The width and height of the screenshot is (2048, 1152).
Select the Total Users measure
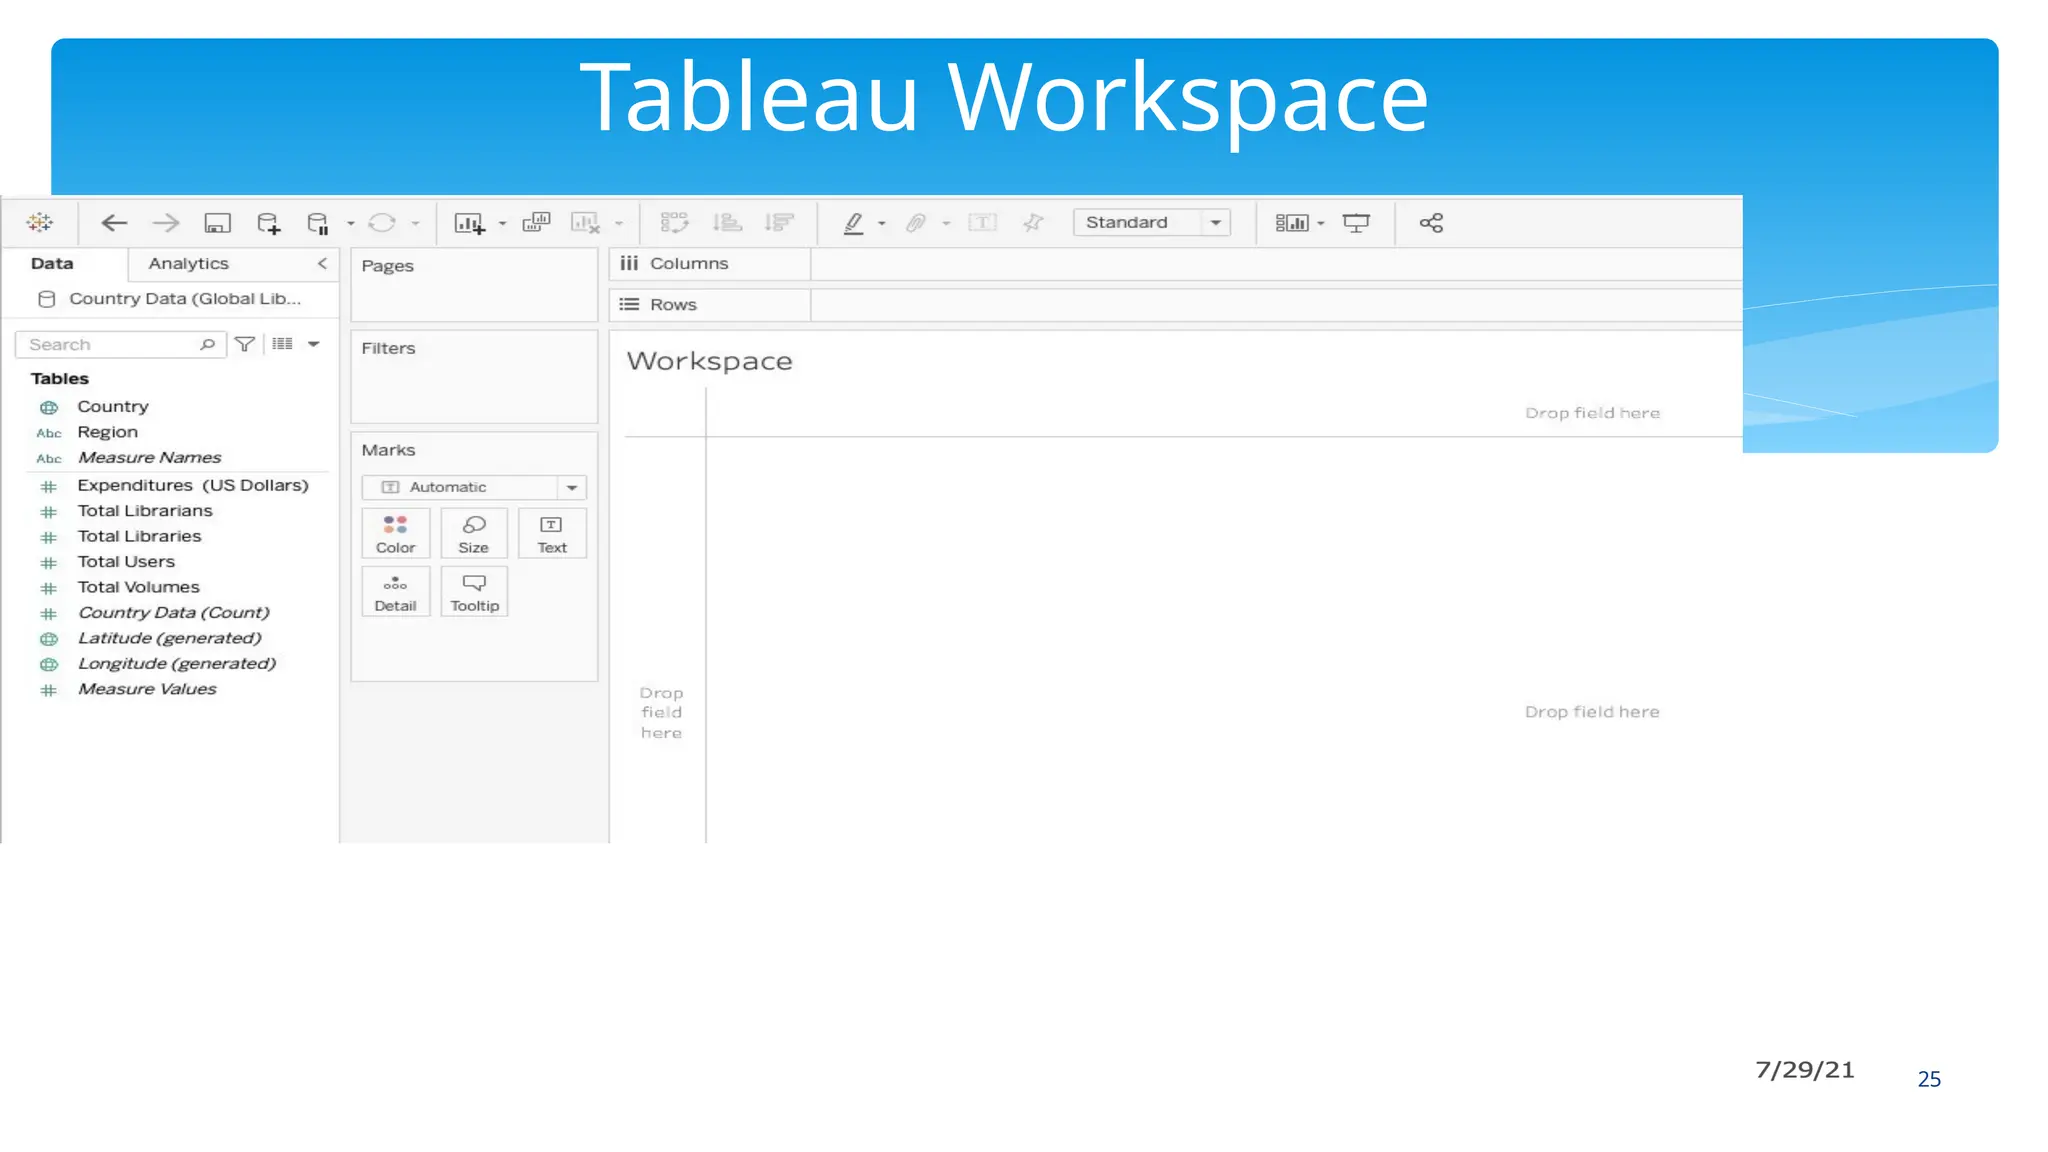tap(126, 562)
